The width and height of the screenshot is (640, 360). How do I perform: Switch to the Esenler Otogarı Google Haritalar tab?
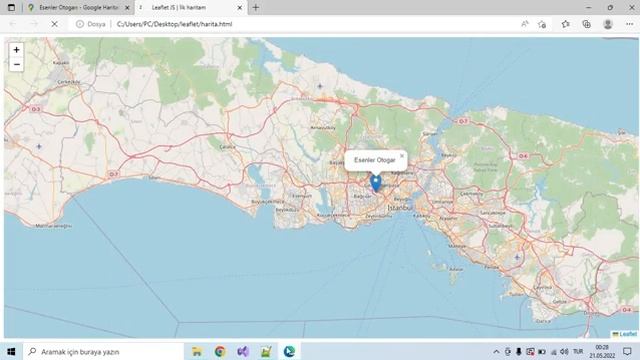[x=78, y=7]
